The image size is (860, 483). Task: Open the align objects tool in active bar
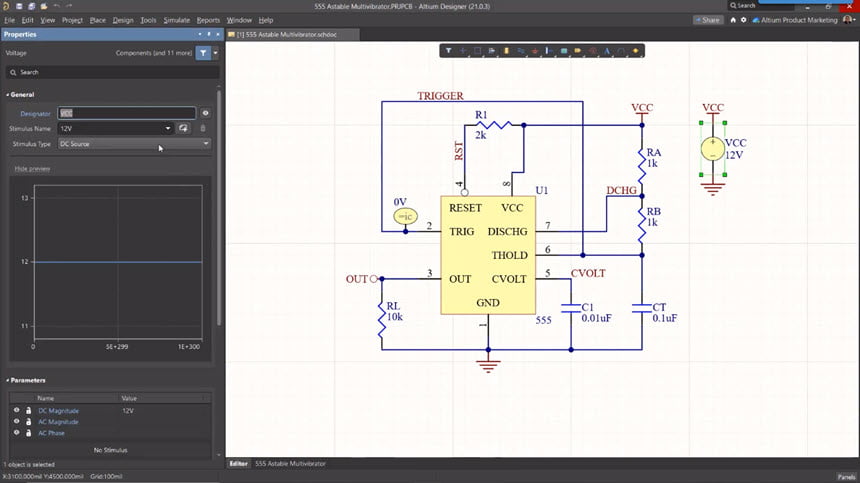pyautogui.click(x=492, y=51)
